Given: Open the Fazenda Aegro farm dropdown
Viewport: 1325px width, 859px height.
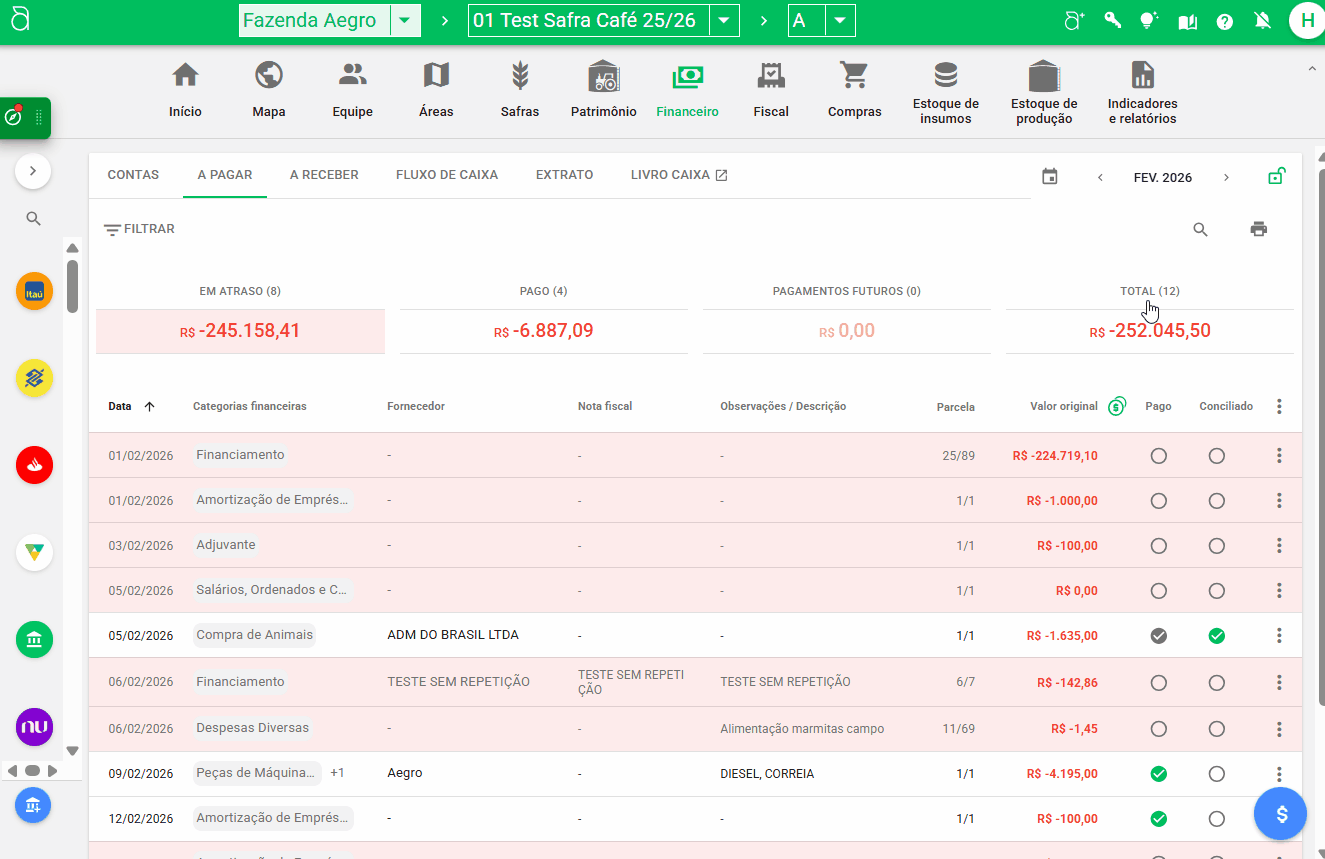Looking at the screenshot, I should coord(404,21).
